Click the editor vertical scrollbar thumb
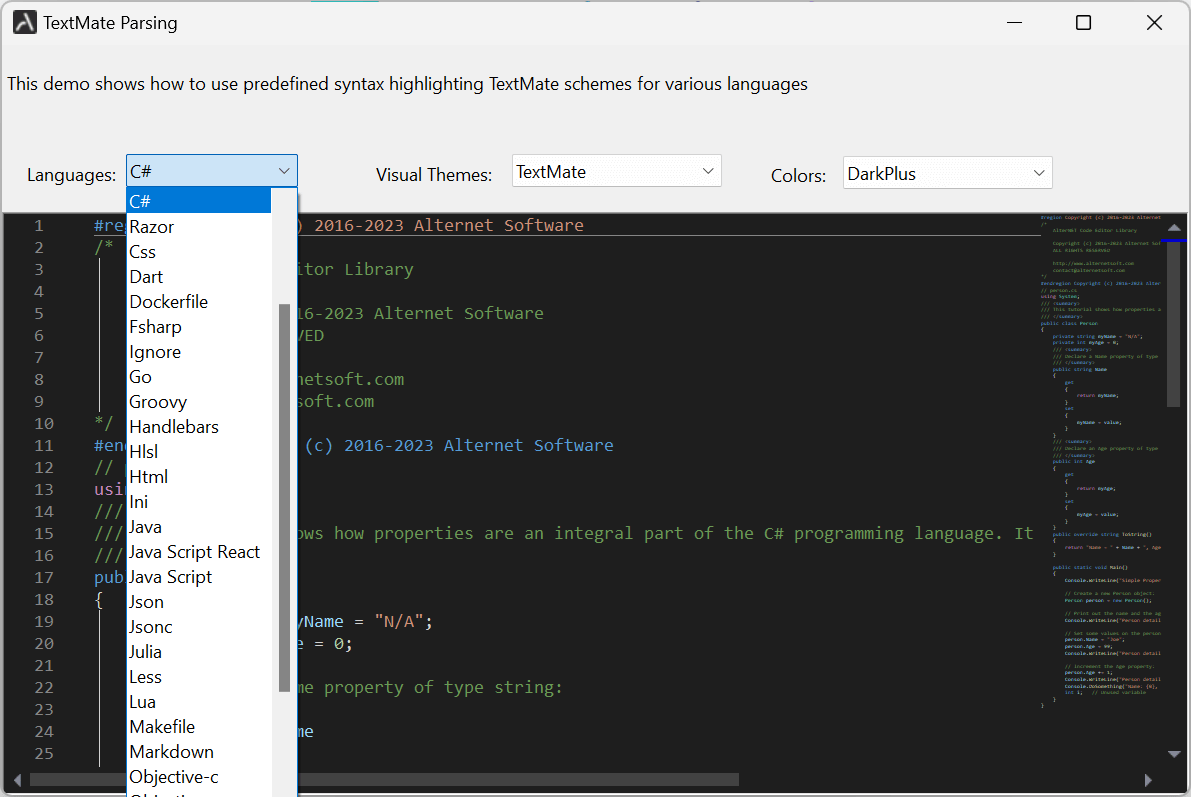The height and width of the screenshot is (797, 1191). click(1174, 325)
